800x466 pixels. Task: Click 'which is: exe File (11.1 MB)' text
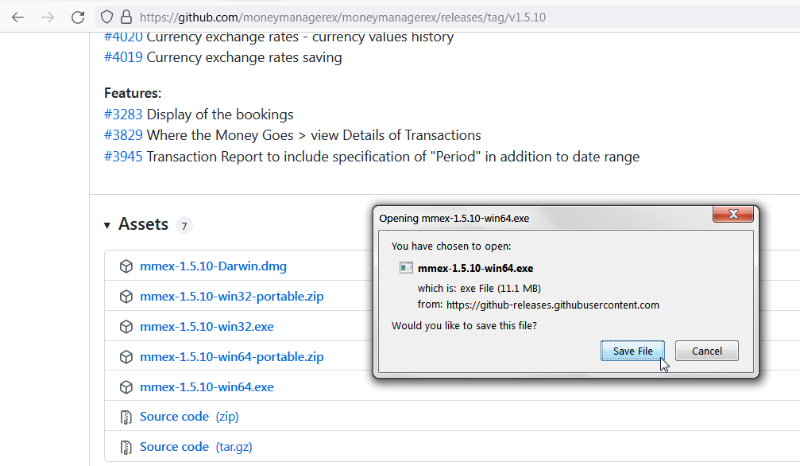click(479, 288)
